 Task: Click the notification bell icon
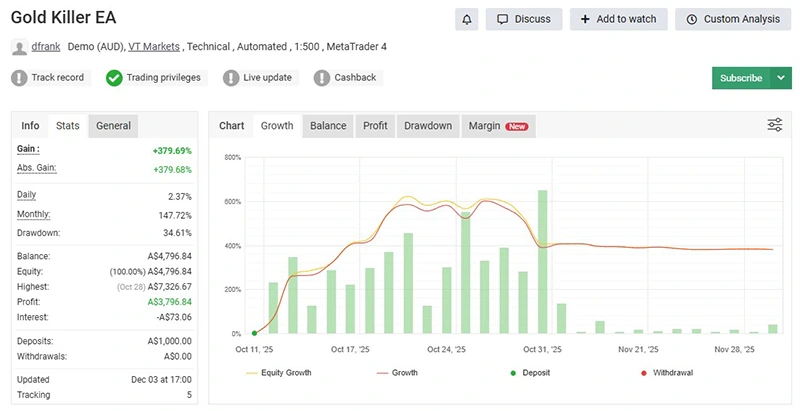coord(466,19)
